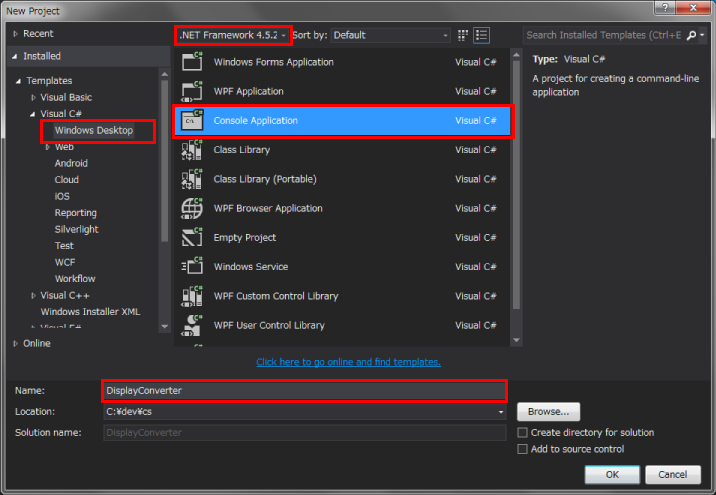Expand the Visual C++ node
Viewport: 716px width, 495px height.
point(33,295)
